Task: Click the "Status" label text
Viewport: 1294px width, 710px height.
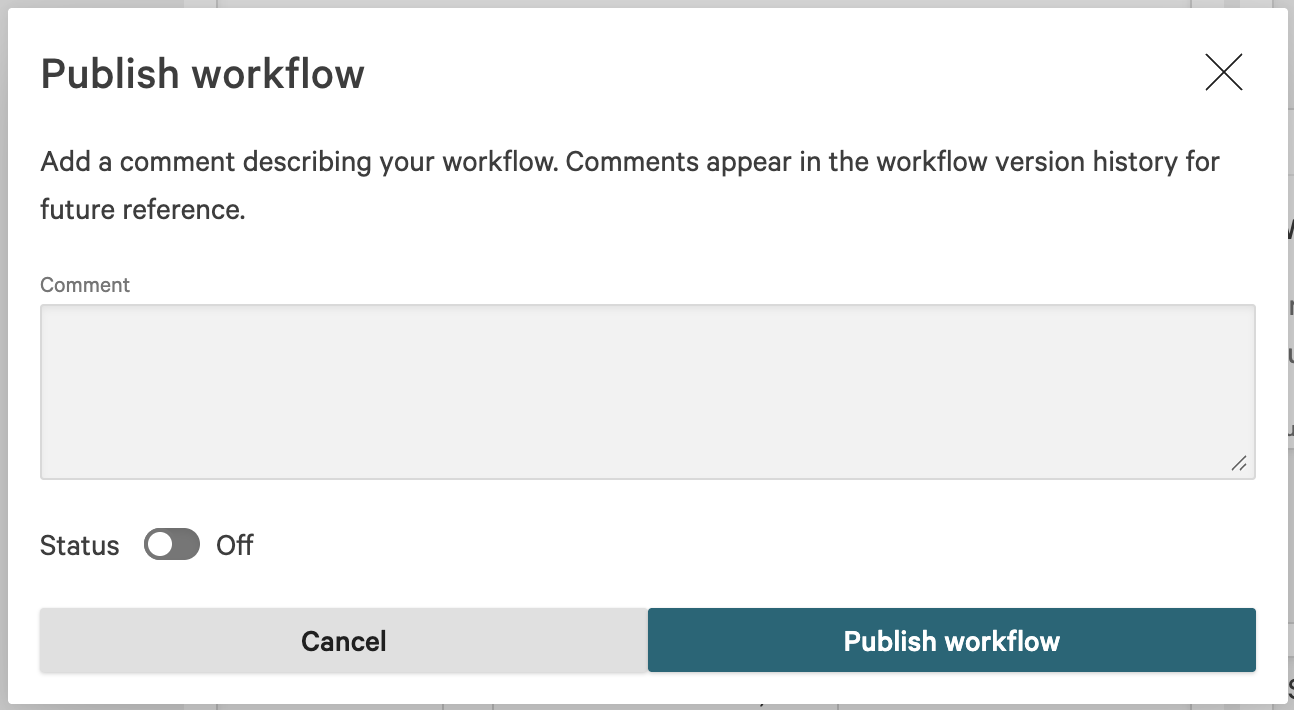Action: [80, 546]
